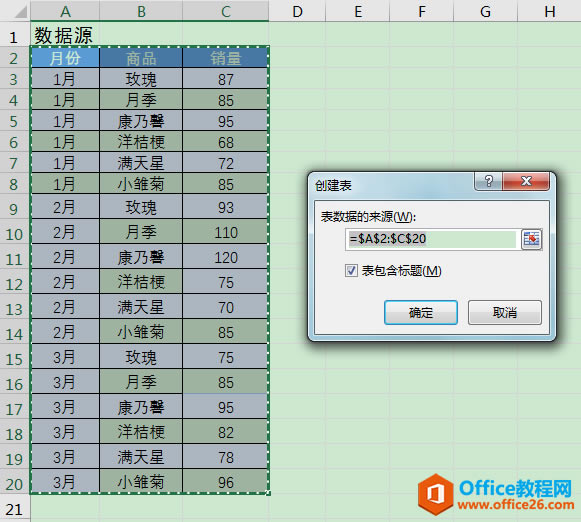Confirm with the 确定 button
The height and width of the screenshot is (522, 581).
tap(421, 313)
